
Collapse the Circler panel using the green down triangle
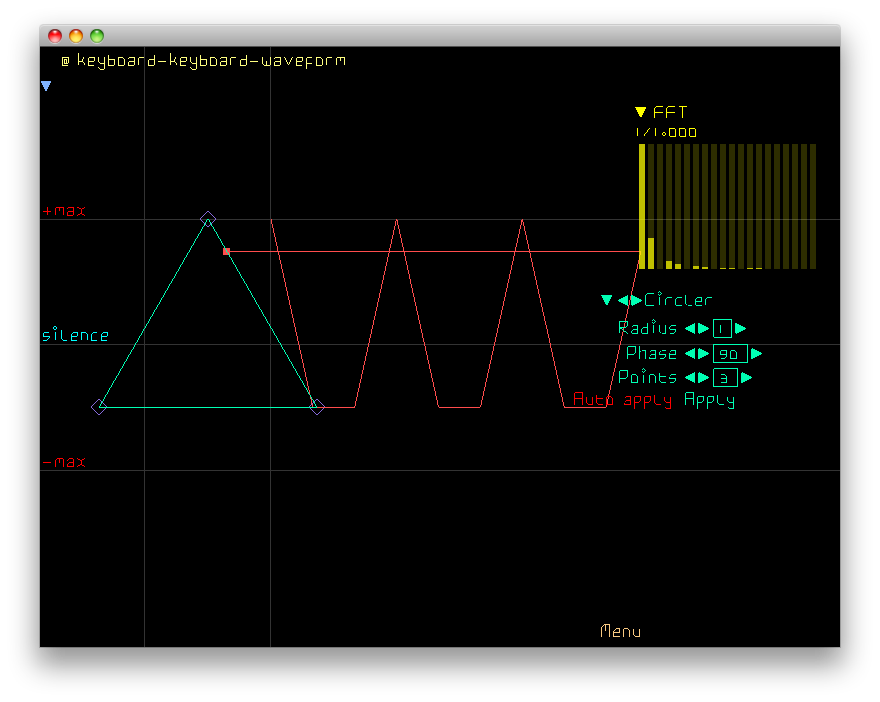pos(606,300)
